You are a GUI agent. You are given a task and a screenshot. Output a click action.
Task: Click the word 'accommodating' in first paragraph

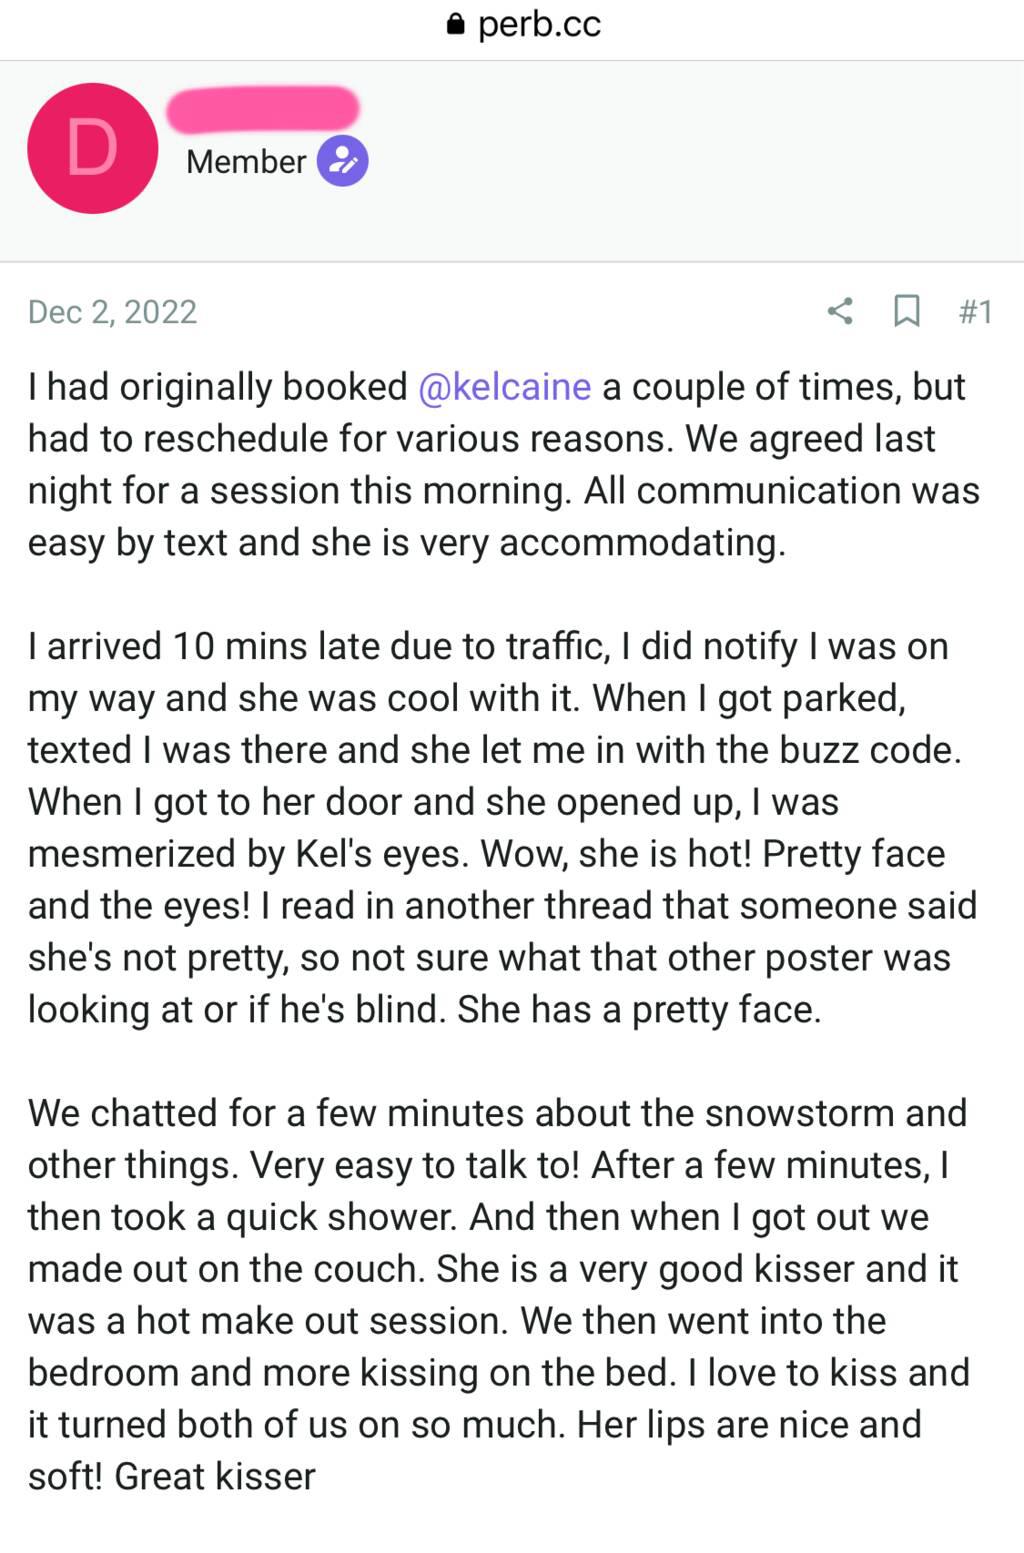[642, 543]
